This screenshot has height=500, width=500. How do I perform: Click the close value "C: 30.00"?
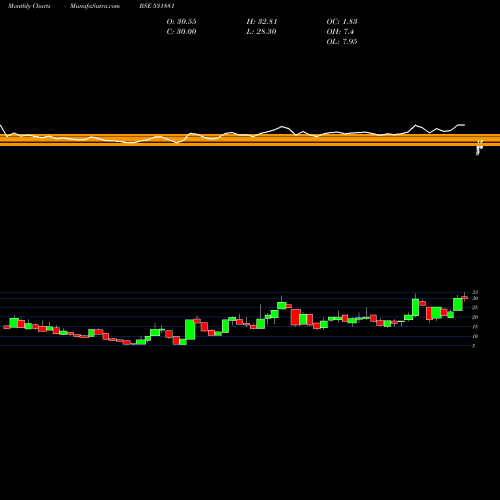181,32
